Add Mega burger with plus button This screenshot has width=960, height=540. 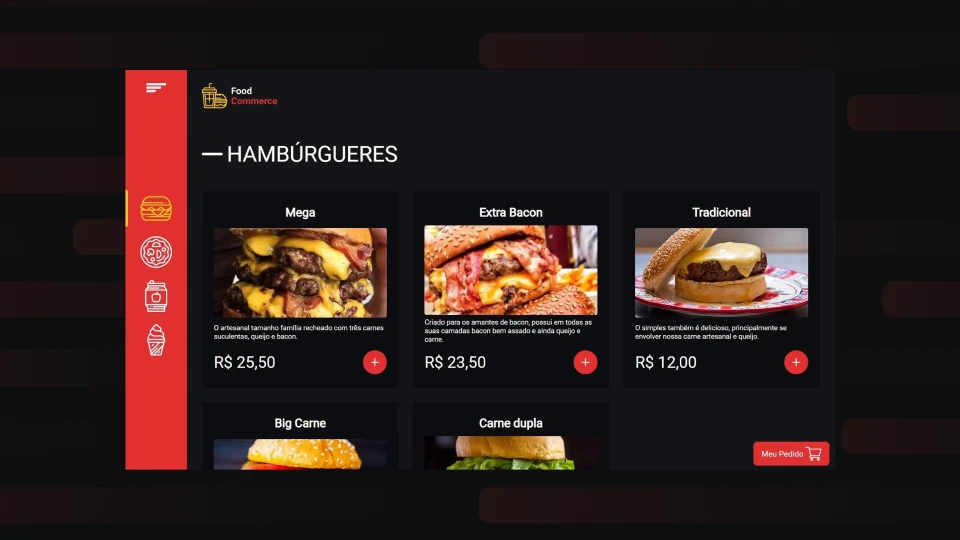click(375, 362)
